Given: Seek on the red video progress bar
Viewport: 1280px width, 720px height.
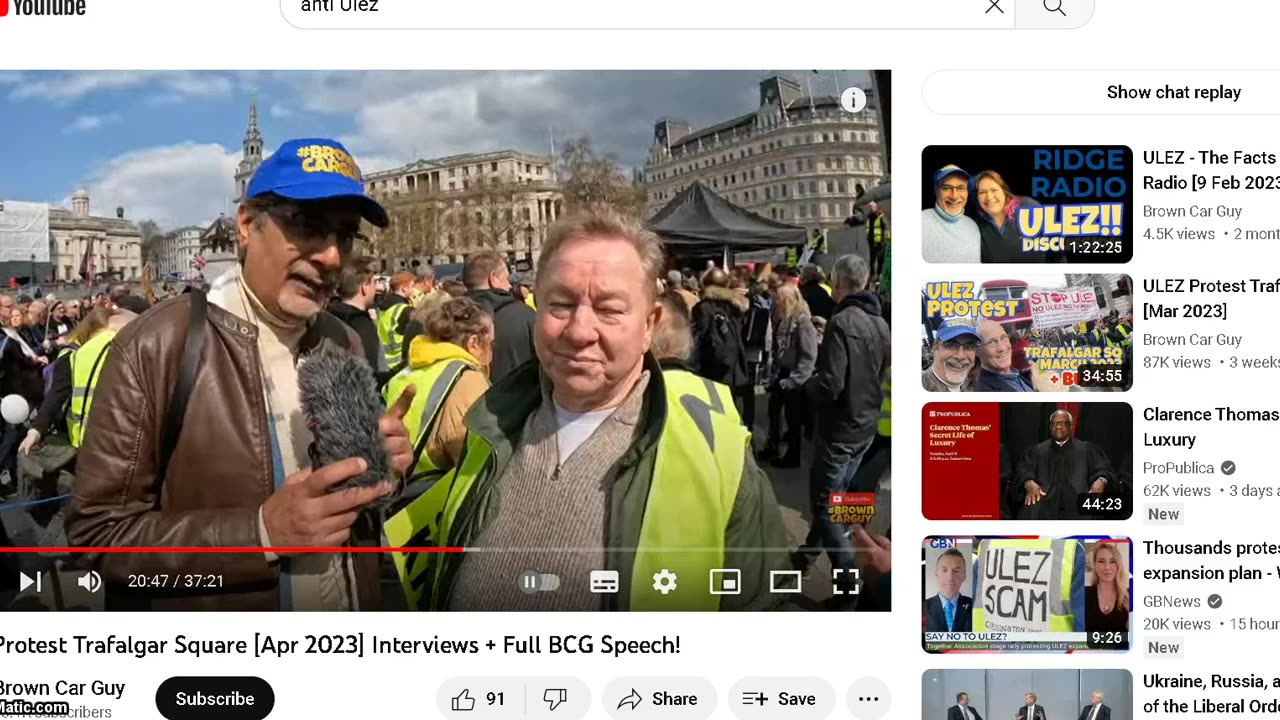Looking at the screenshot, I should tap(445, 549).
